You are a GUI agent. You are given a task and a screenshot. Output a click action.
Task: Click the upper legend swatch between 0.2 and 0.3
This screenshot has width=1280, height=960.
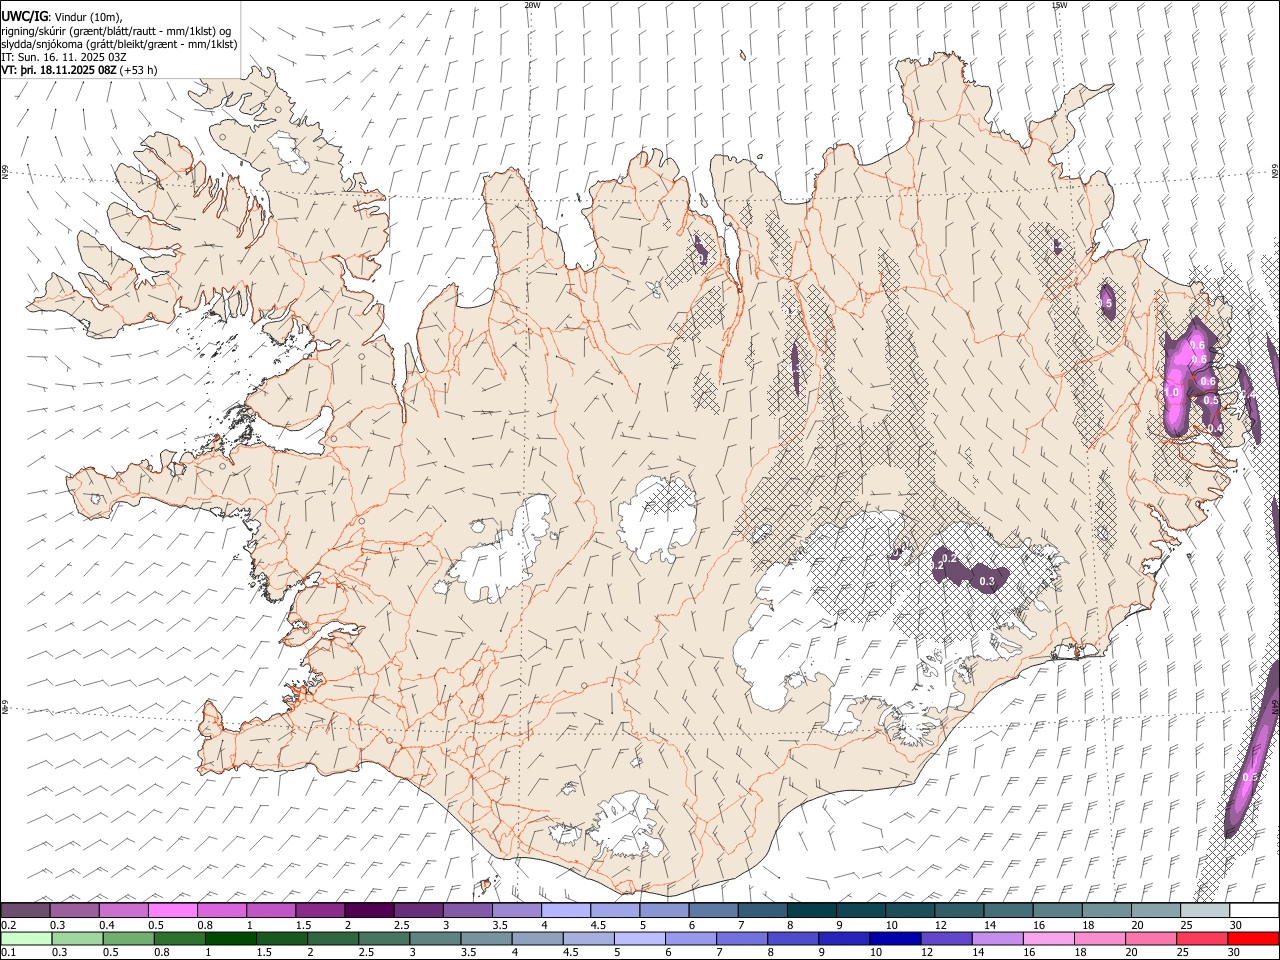pyautogui.click(x=25, y=910)
